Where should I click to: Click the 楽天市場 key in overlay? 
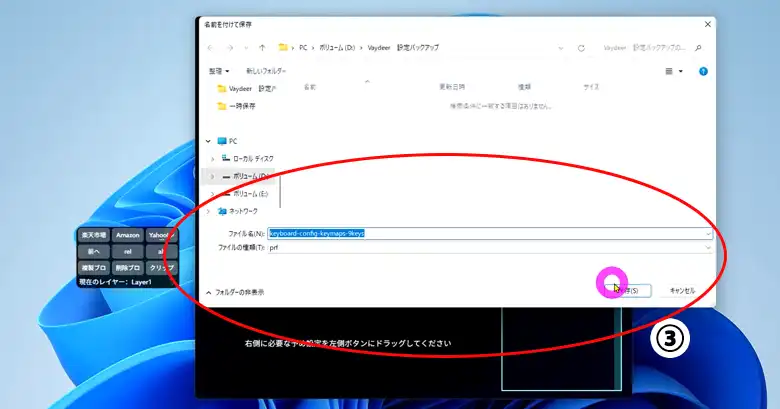pyautogui.click(x=94, y=235)
